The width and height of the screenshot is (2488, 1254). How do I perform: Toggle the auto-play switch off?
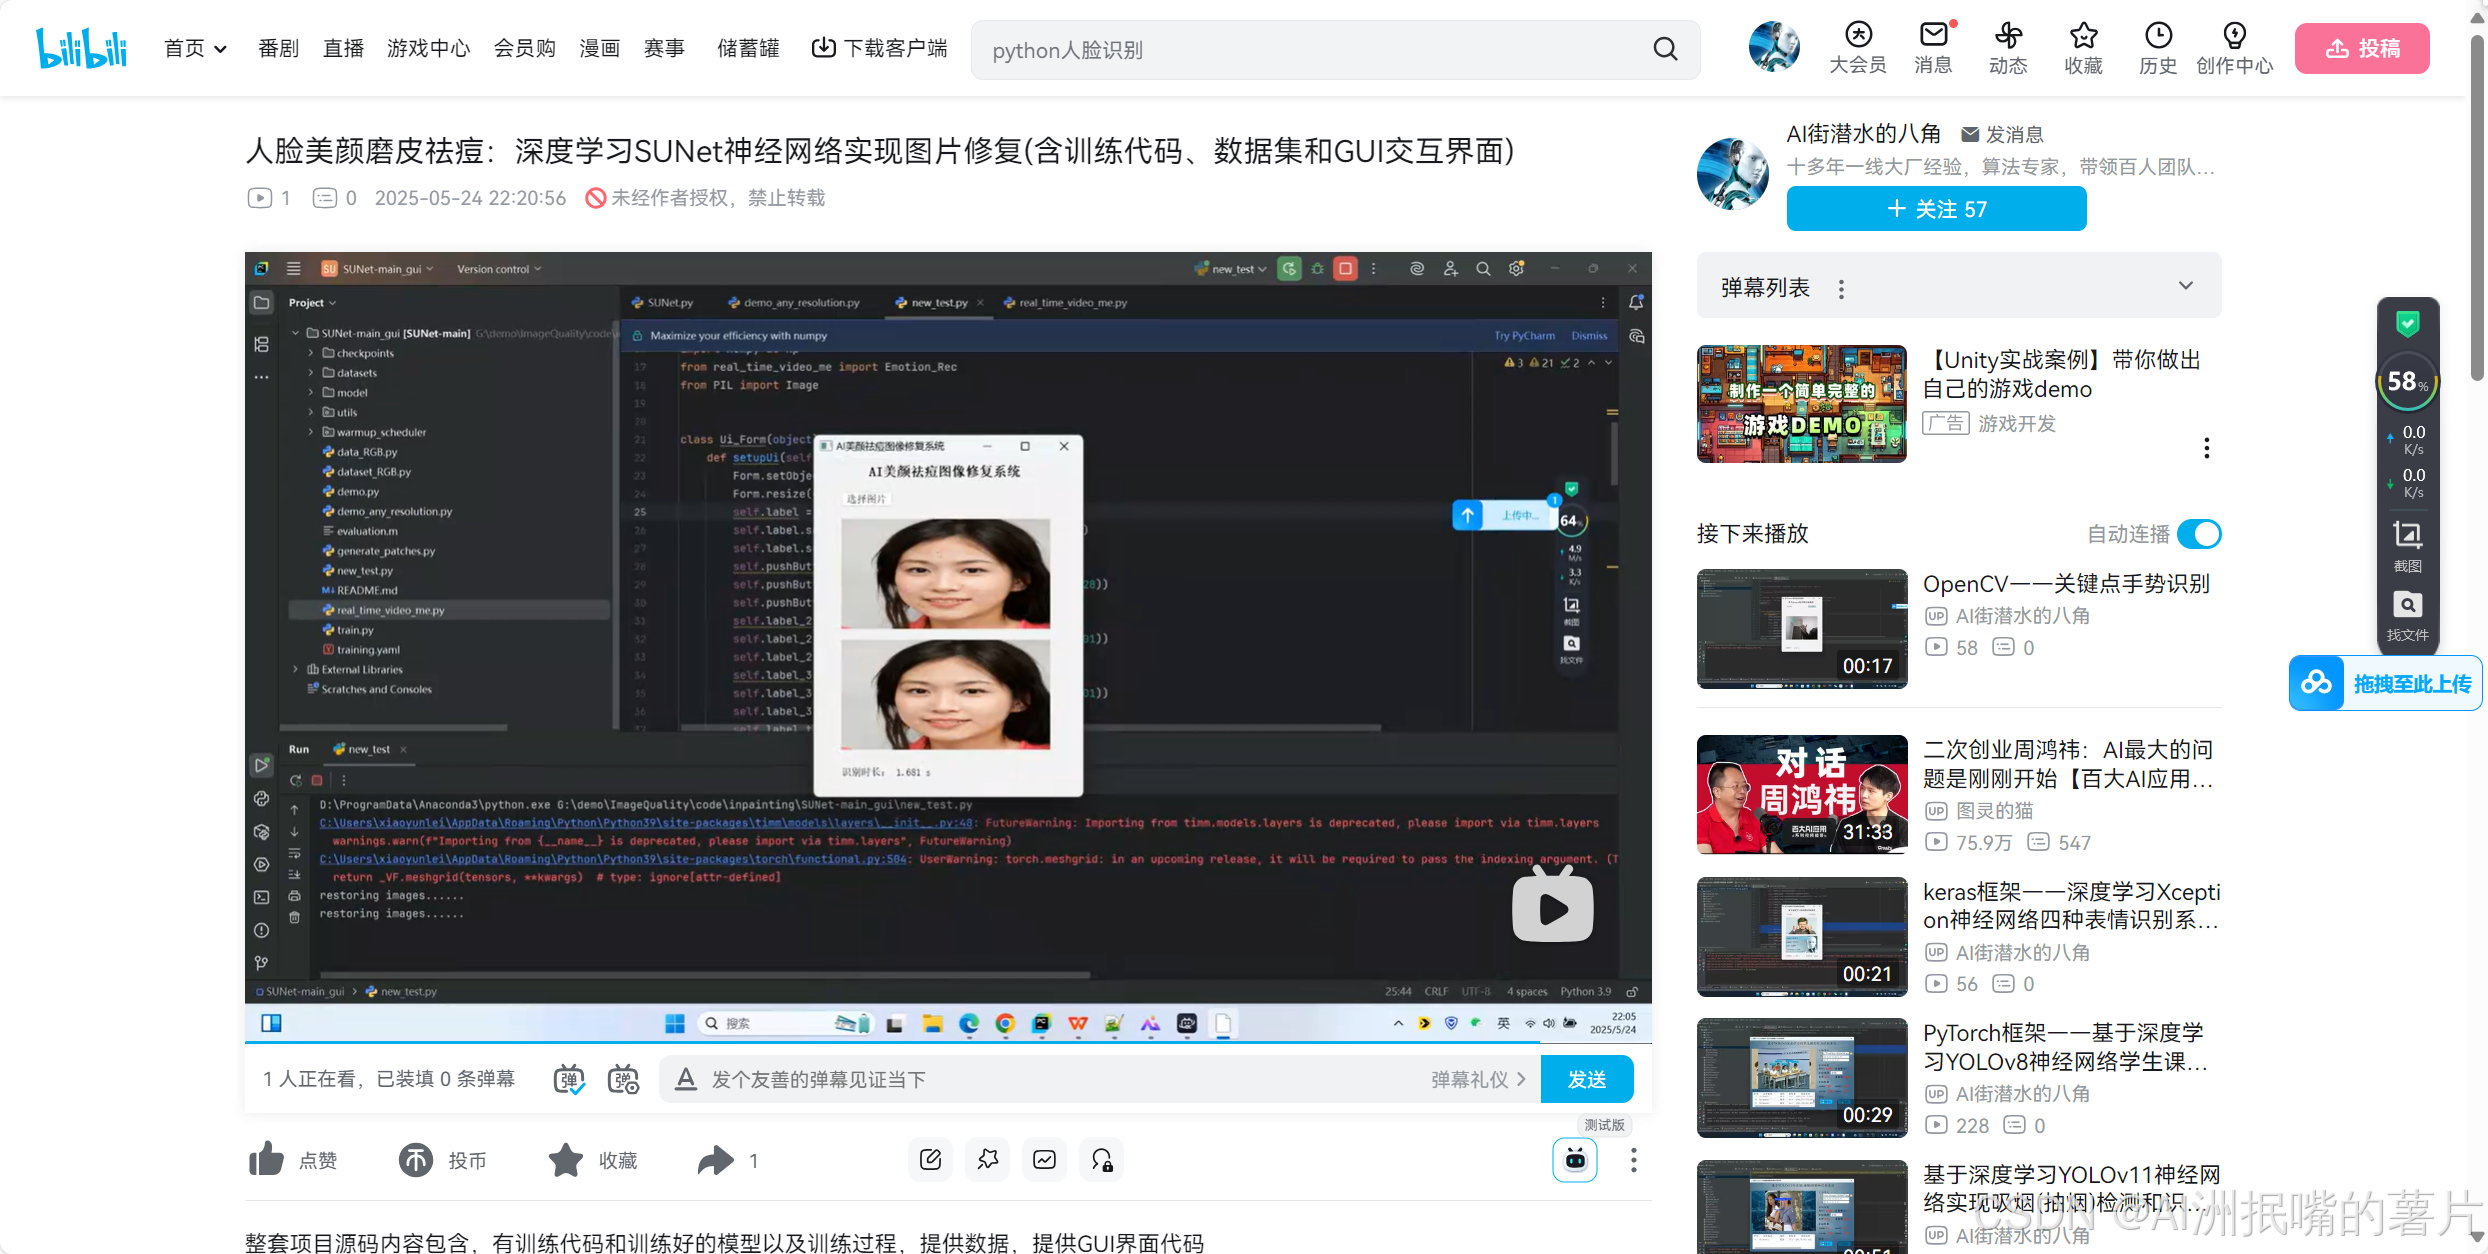point(2199,534)
